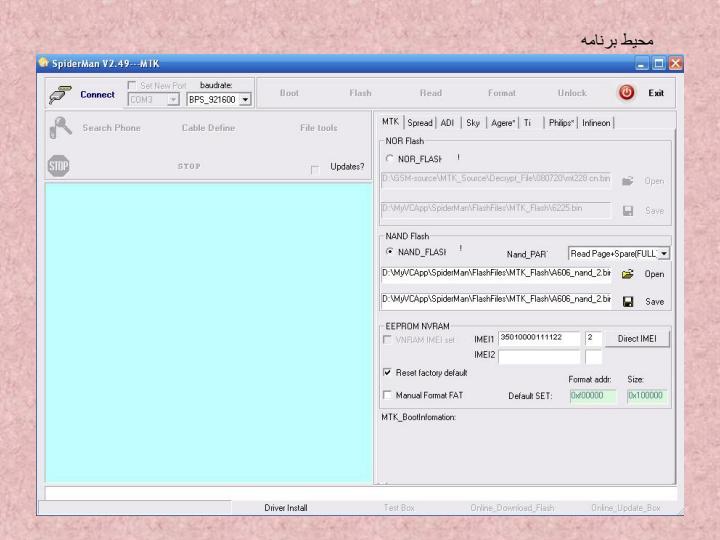Click the Exit text button
720x540 pixels.
pyautogui.click(x=656, y=93)
